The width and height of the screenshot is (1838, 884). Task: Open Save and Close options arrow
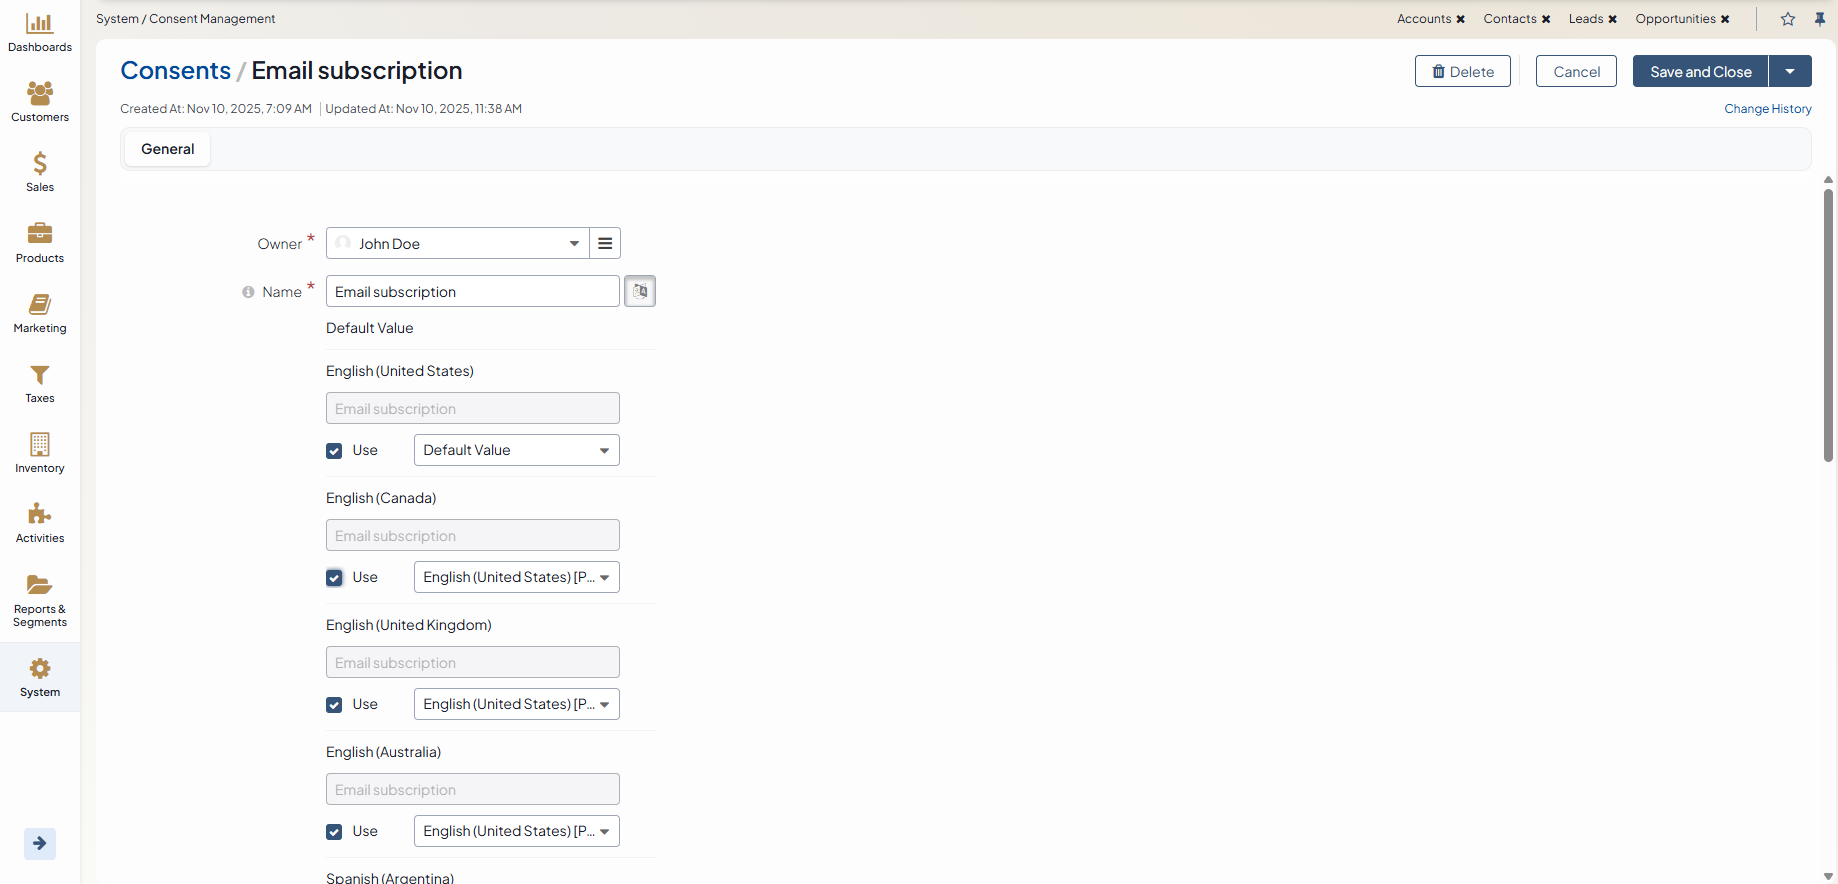coord(1790,71)
